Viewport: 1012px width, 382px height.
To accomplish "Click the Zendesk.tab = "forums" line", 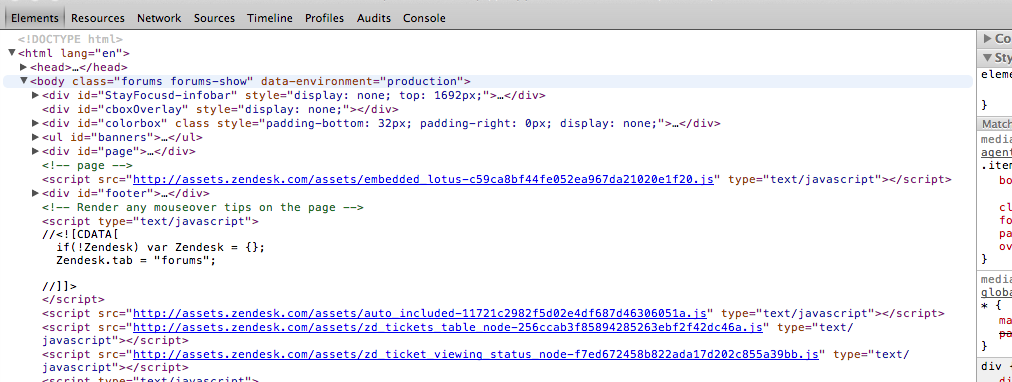I will tap(136, 261).
